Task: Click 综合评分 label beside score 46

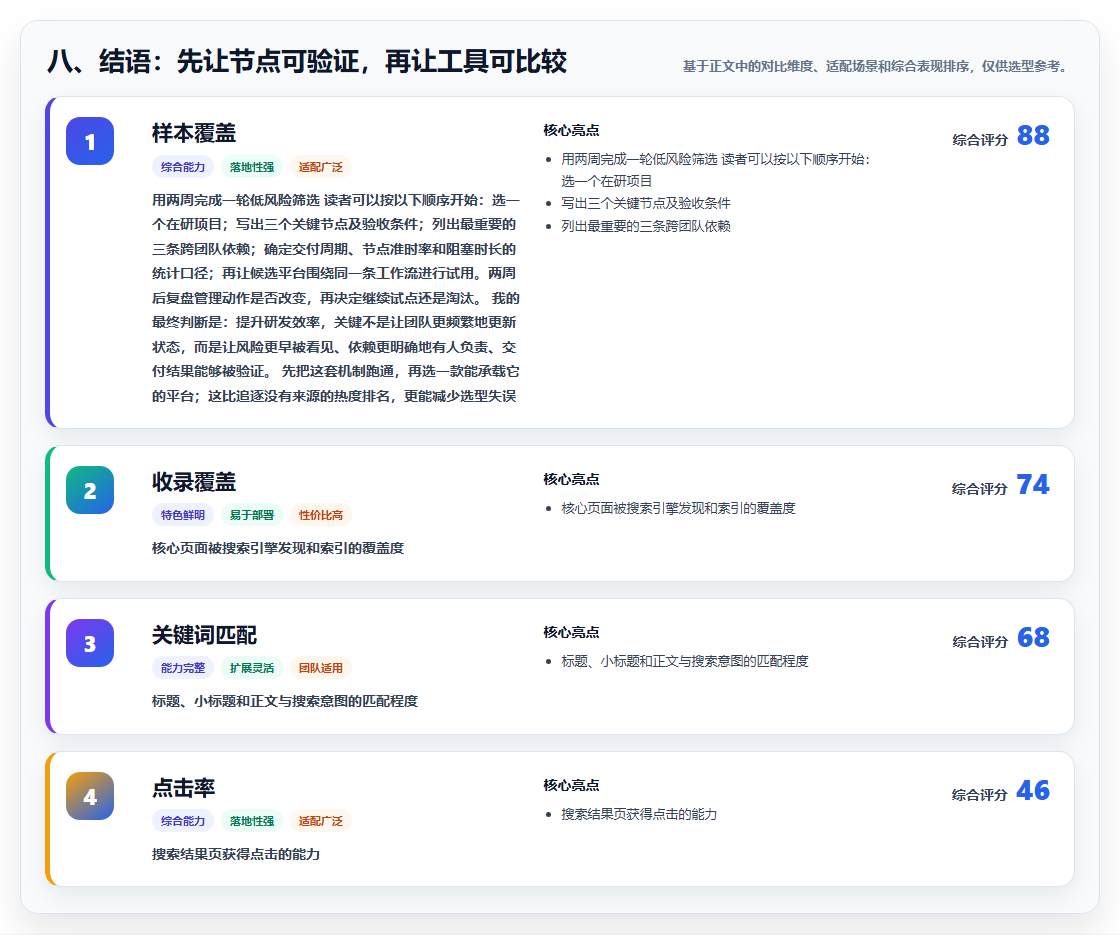Action: [x=980, y=794]
